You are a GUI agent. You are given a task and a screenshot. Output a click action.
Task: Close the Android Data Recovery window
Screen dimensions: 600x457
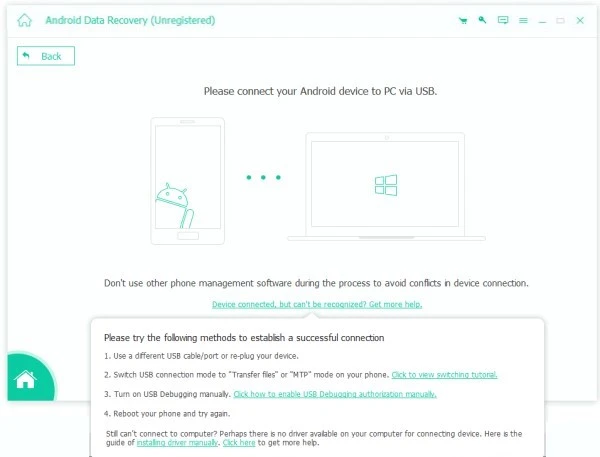point(580,20)
